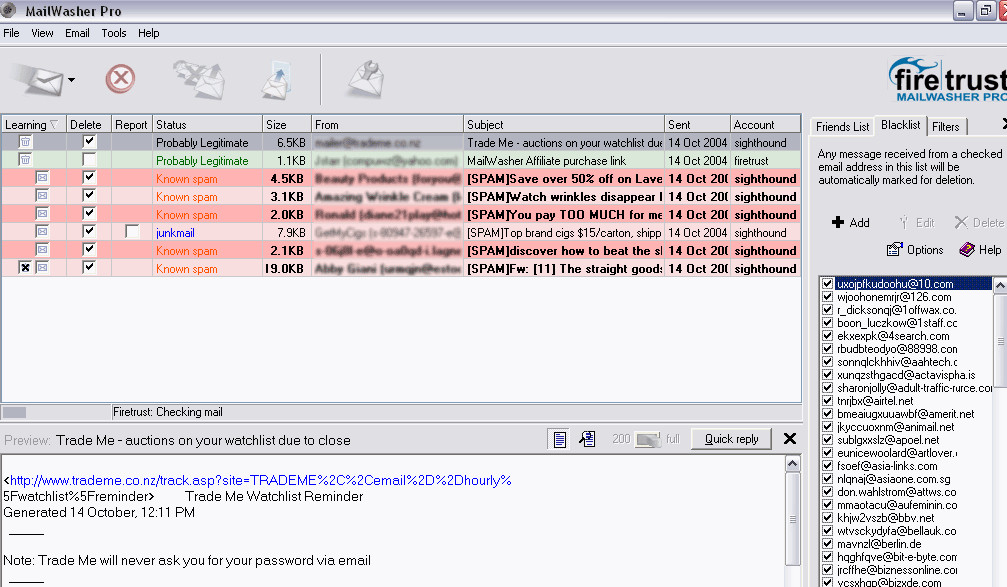Adjust the preview length slider
Screen dimensions: 1007x587
pos(647,439)
